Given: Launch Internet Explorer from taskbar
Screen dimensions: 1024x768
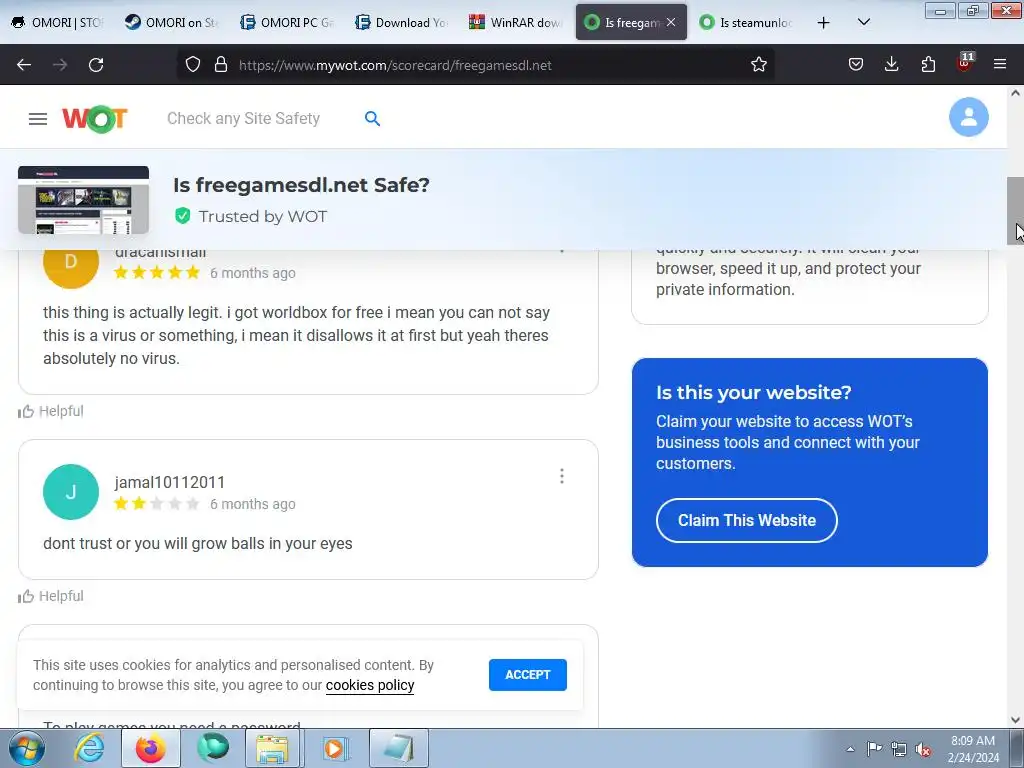Looking at the screenshot, I should (x=89, y=748).
